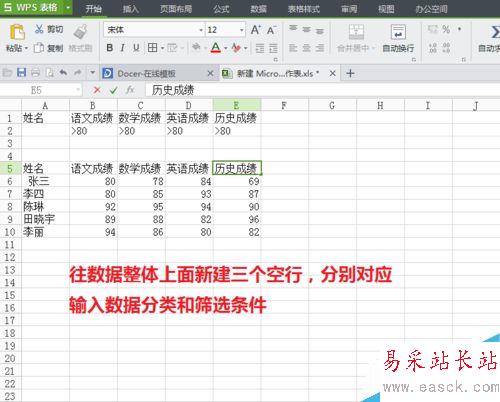
Task: Click the Redo arrow icon
Action: (78, 72)
